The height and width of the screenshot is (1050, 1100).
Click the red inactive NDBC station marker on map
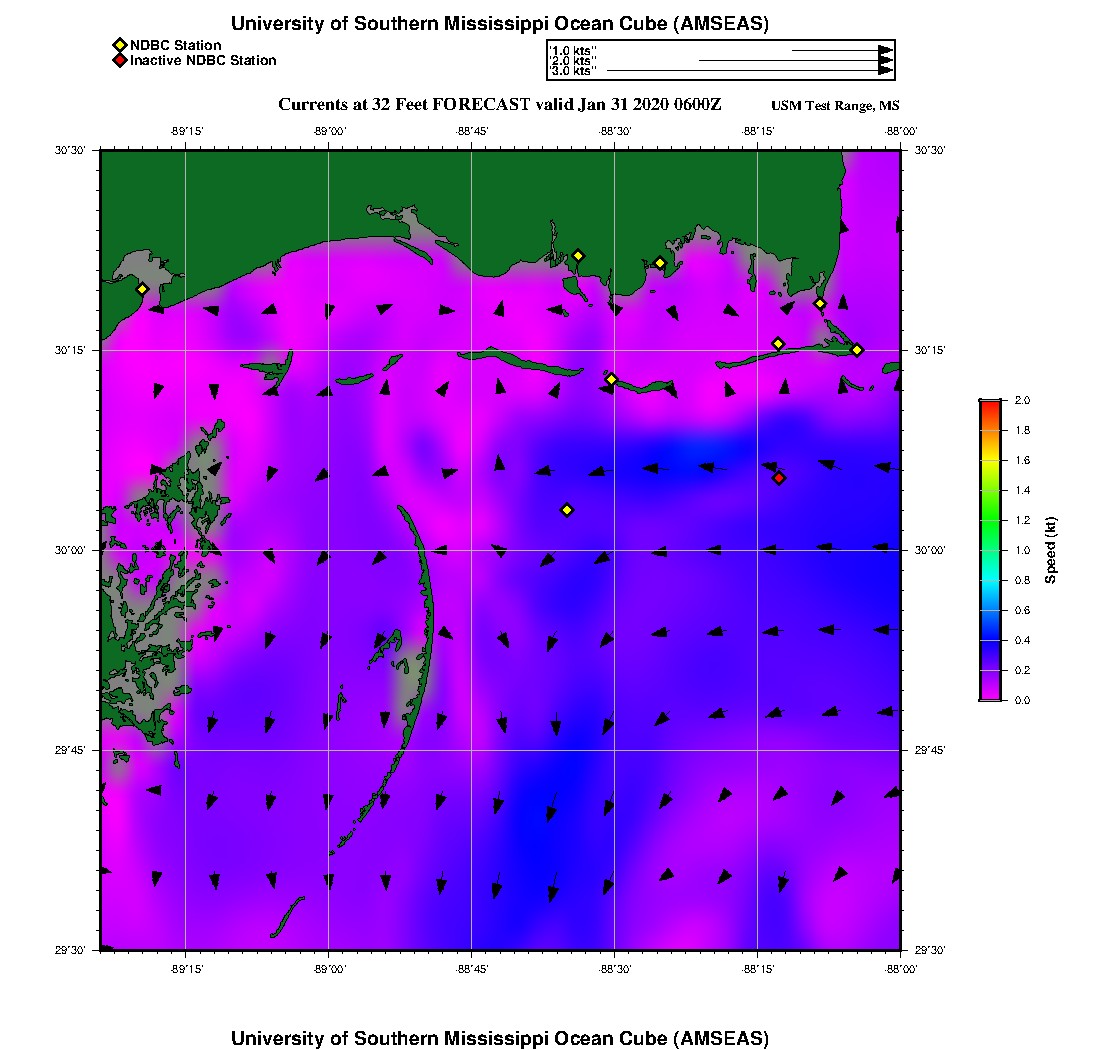pos(779,478)
